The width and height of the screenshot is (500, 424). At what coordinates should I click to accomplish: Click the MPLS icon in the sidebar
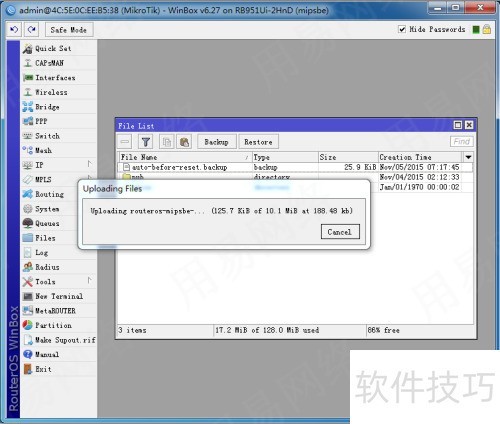(28, 180)
